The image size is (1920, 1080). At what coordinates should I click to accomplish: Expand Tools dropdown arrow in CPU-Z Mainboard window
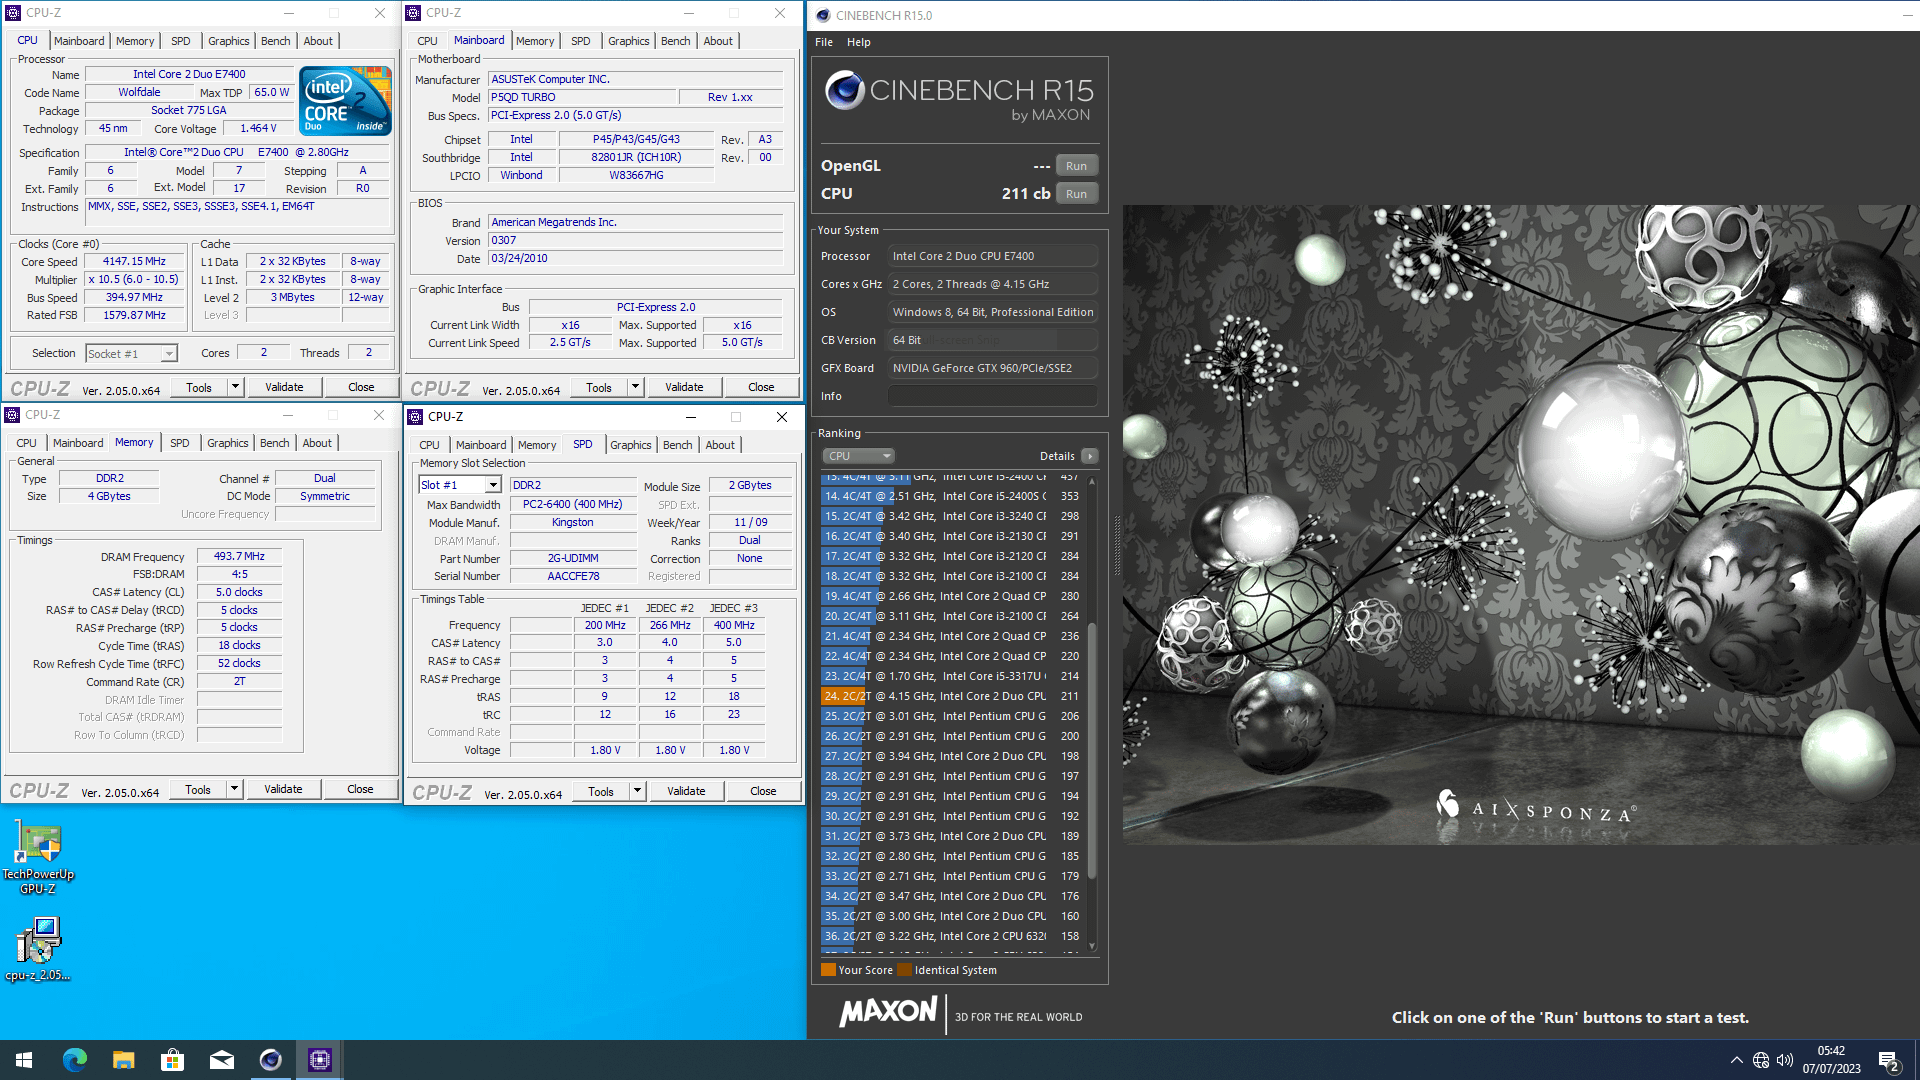(635, 387)
